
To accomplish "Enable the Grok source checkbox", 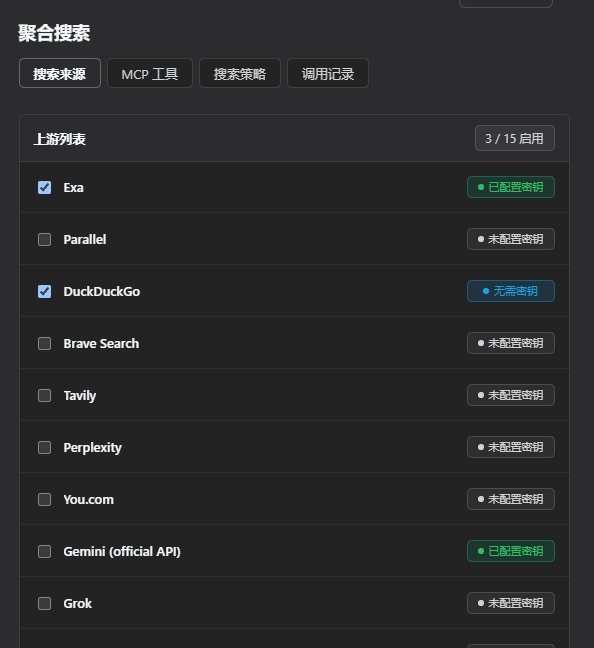I will tap(44, 603).
